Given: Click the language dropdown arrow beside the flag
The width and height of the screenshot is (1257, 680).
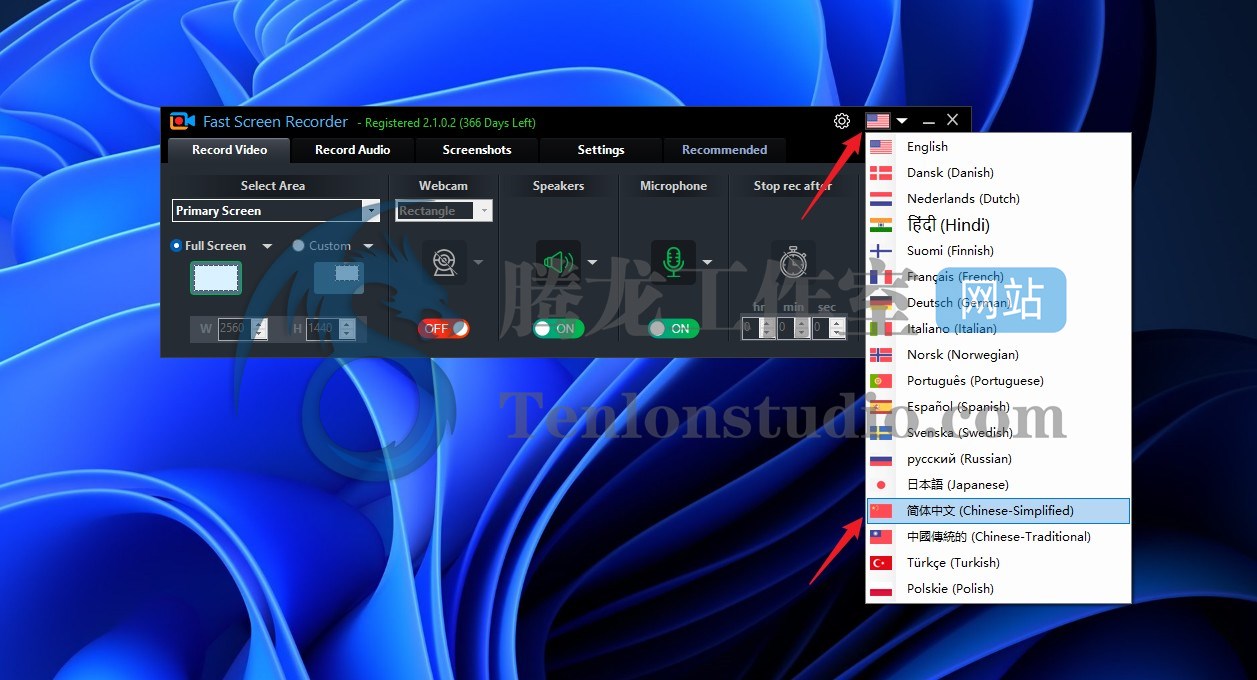Looking at the screenshot, I should [x=902, y=121].
